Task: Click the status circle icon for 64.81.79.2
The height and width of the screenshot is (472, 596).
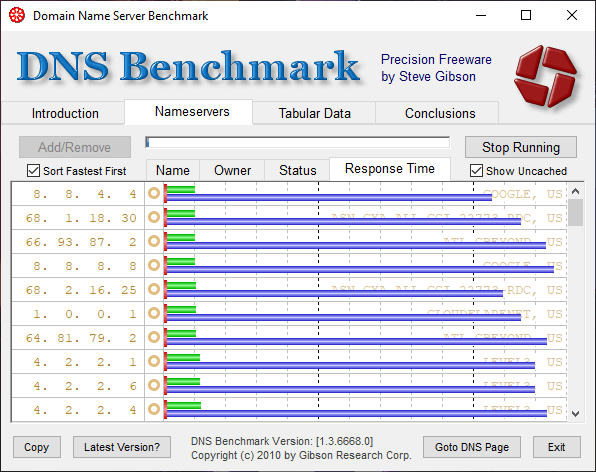Action: pos(154,337)
